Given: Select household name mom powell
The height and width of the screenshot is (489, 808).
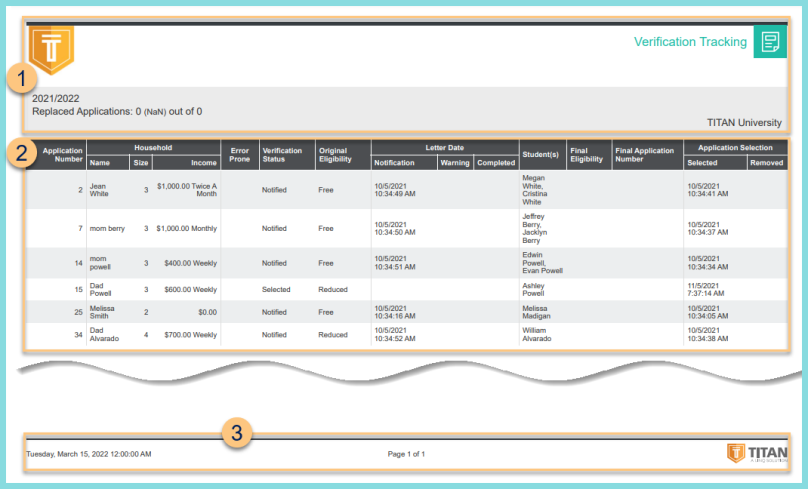Looking at the screenshot, I should tap(100, 263).
